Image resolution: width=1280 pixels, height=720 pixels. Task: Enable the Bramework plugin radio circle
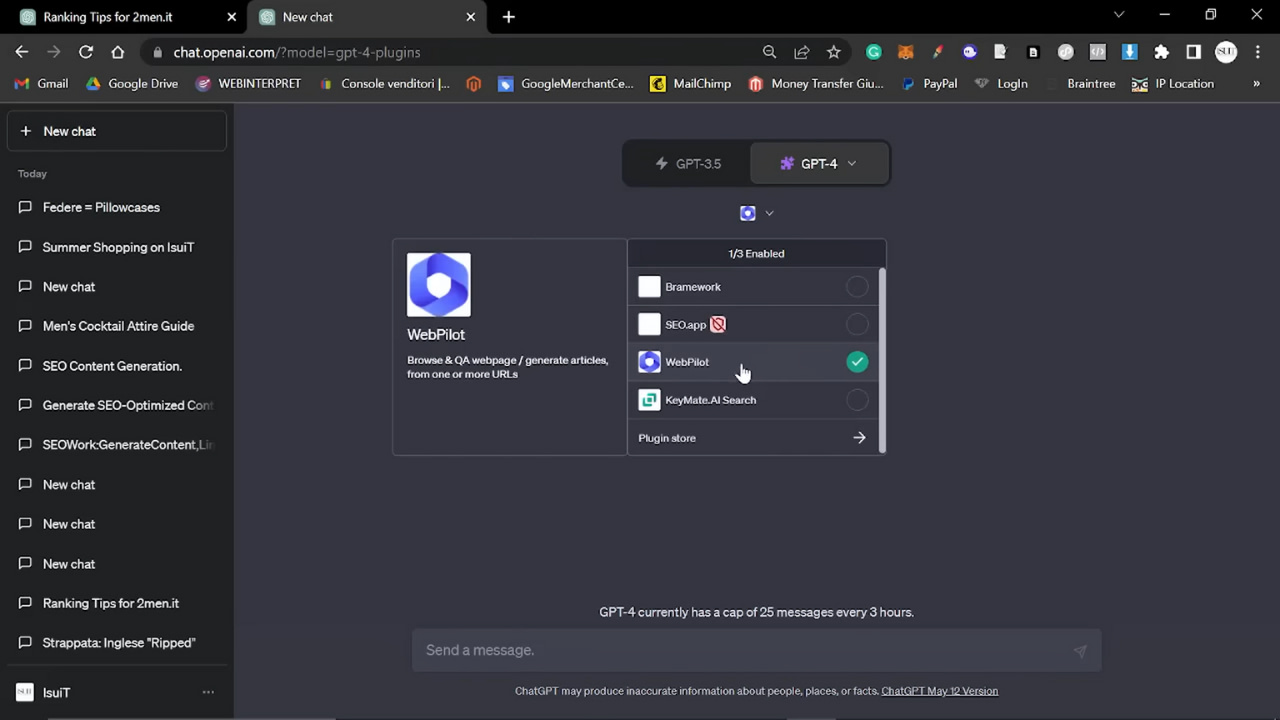coord(857,287)
